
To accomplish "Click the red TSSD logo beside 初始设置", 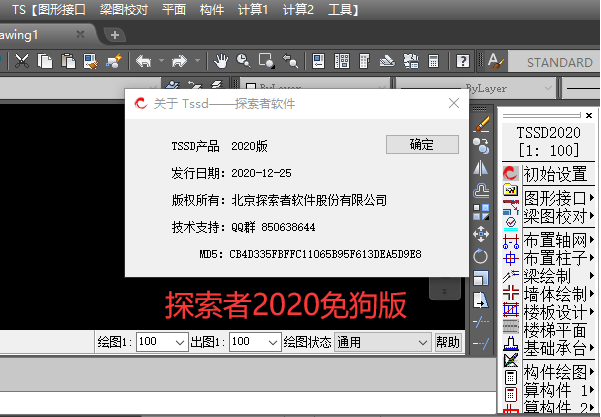I will 511,173.
